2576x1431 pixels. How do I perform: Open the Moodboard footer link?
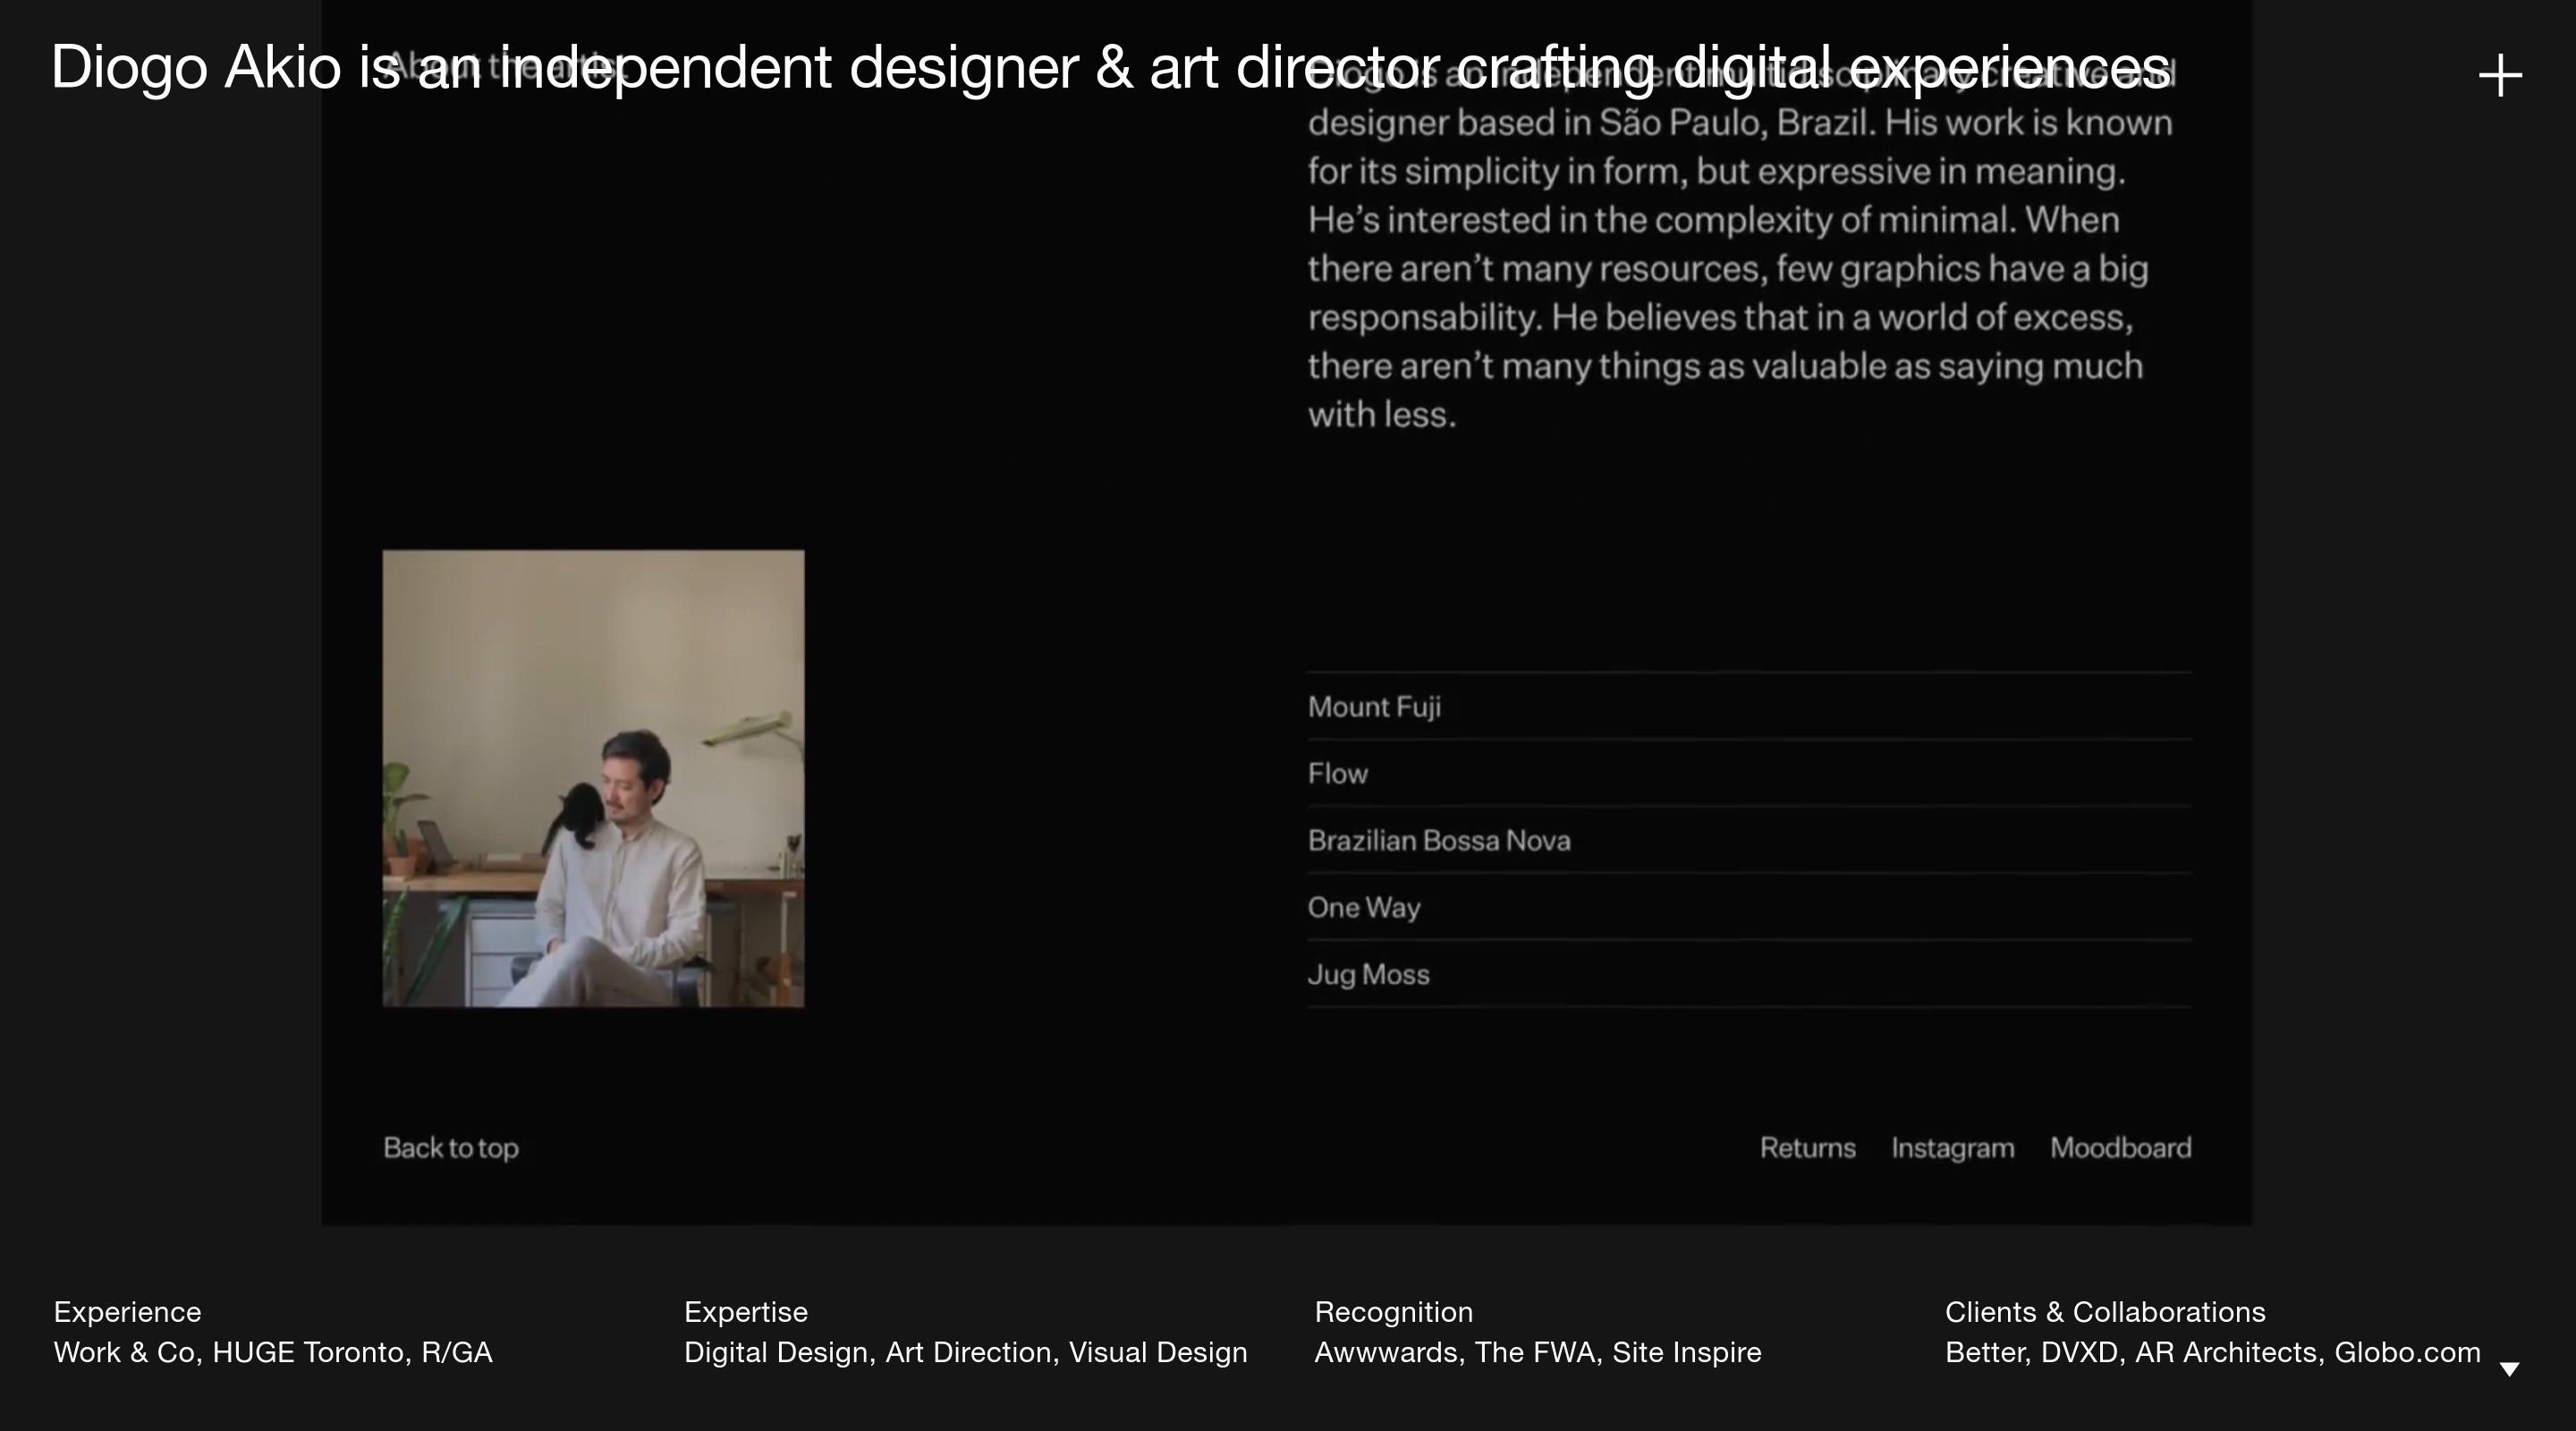pos(2120,1148)
